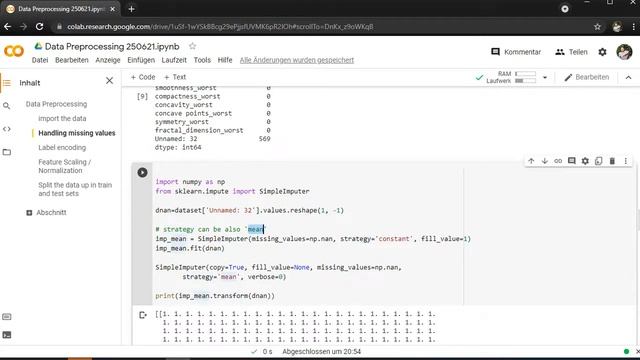The height and width of the screenshot is (360, 640).
Task: Copy link to the cell
Action: (558, 161)
